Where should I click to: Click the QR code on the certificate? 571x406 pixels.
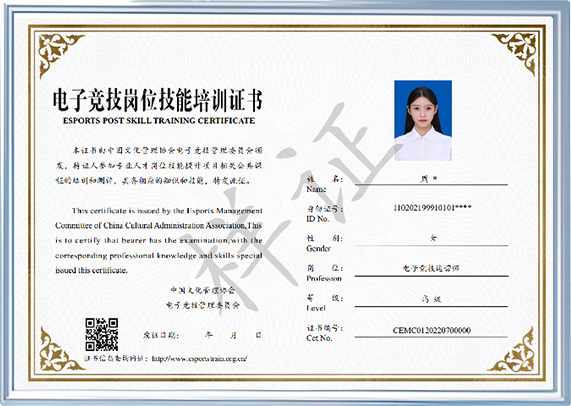coord(102,334)
